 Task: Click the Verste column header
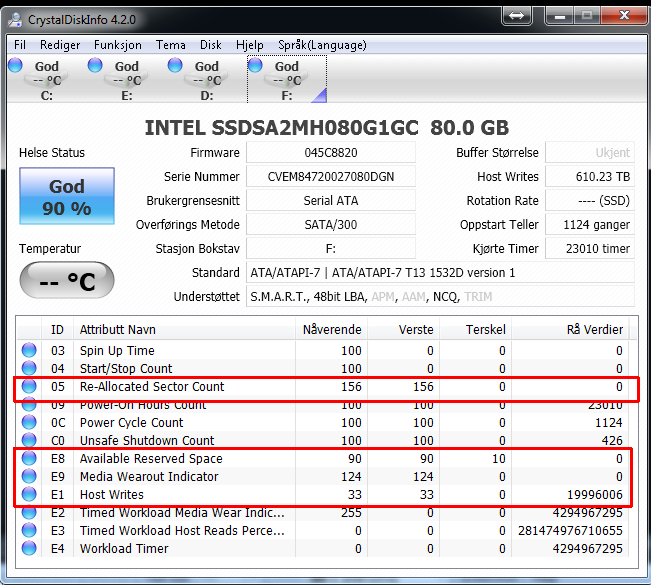(x=404, y=329)
